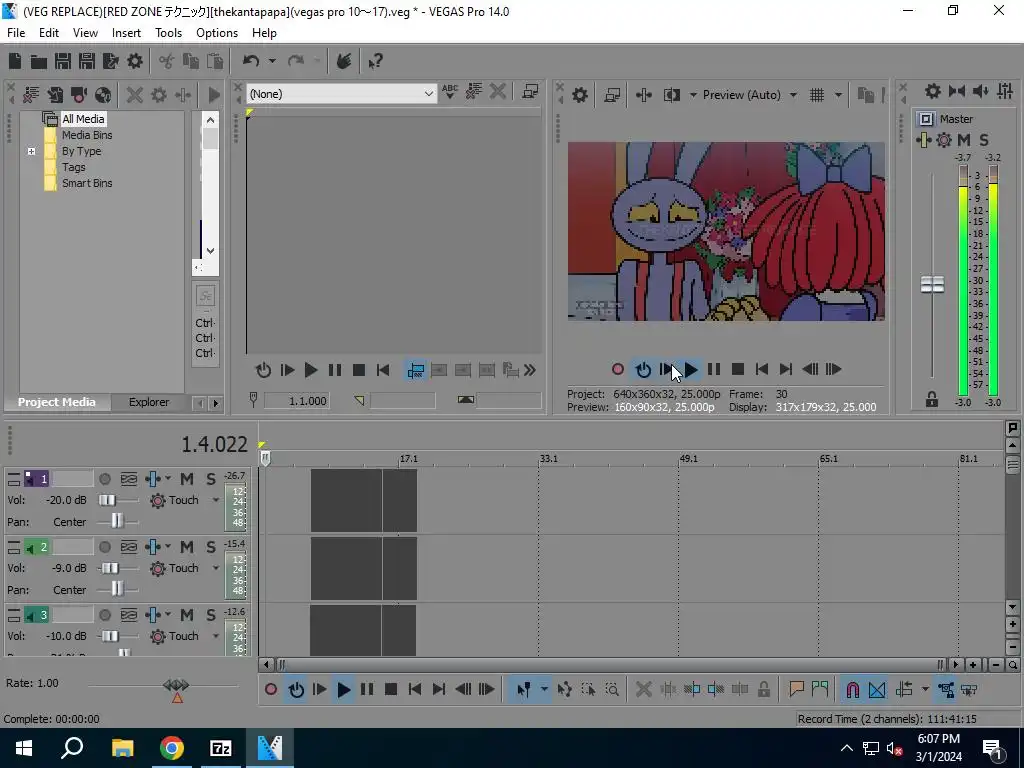Open track 2 Touch automation dropdown

216,568
